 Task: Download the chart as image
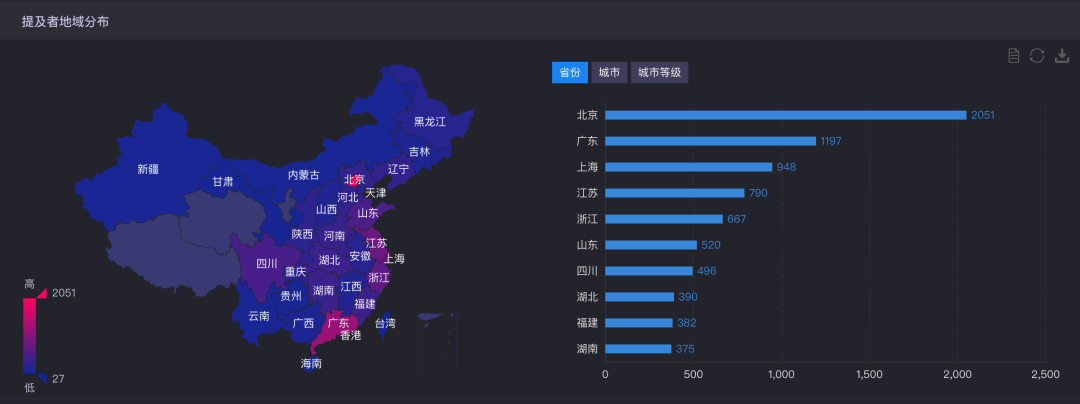(x=1061, y=56)
